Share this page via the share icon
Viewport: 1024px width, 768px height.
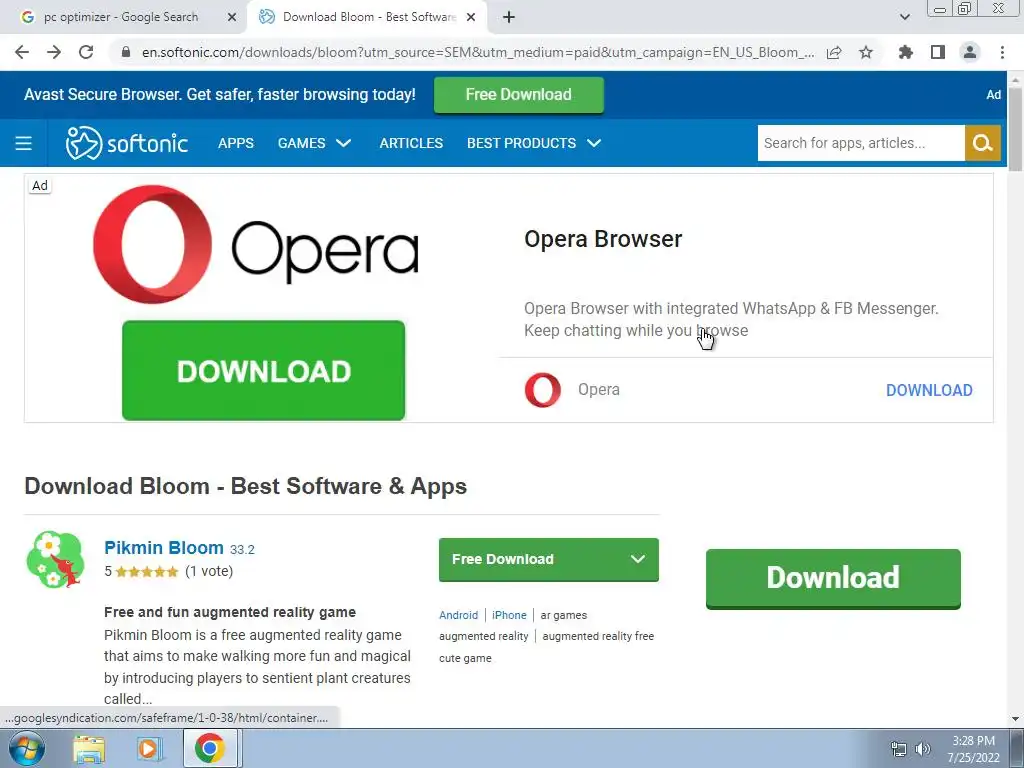[834, 52]
